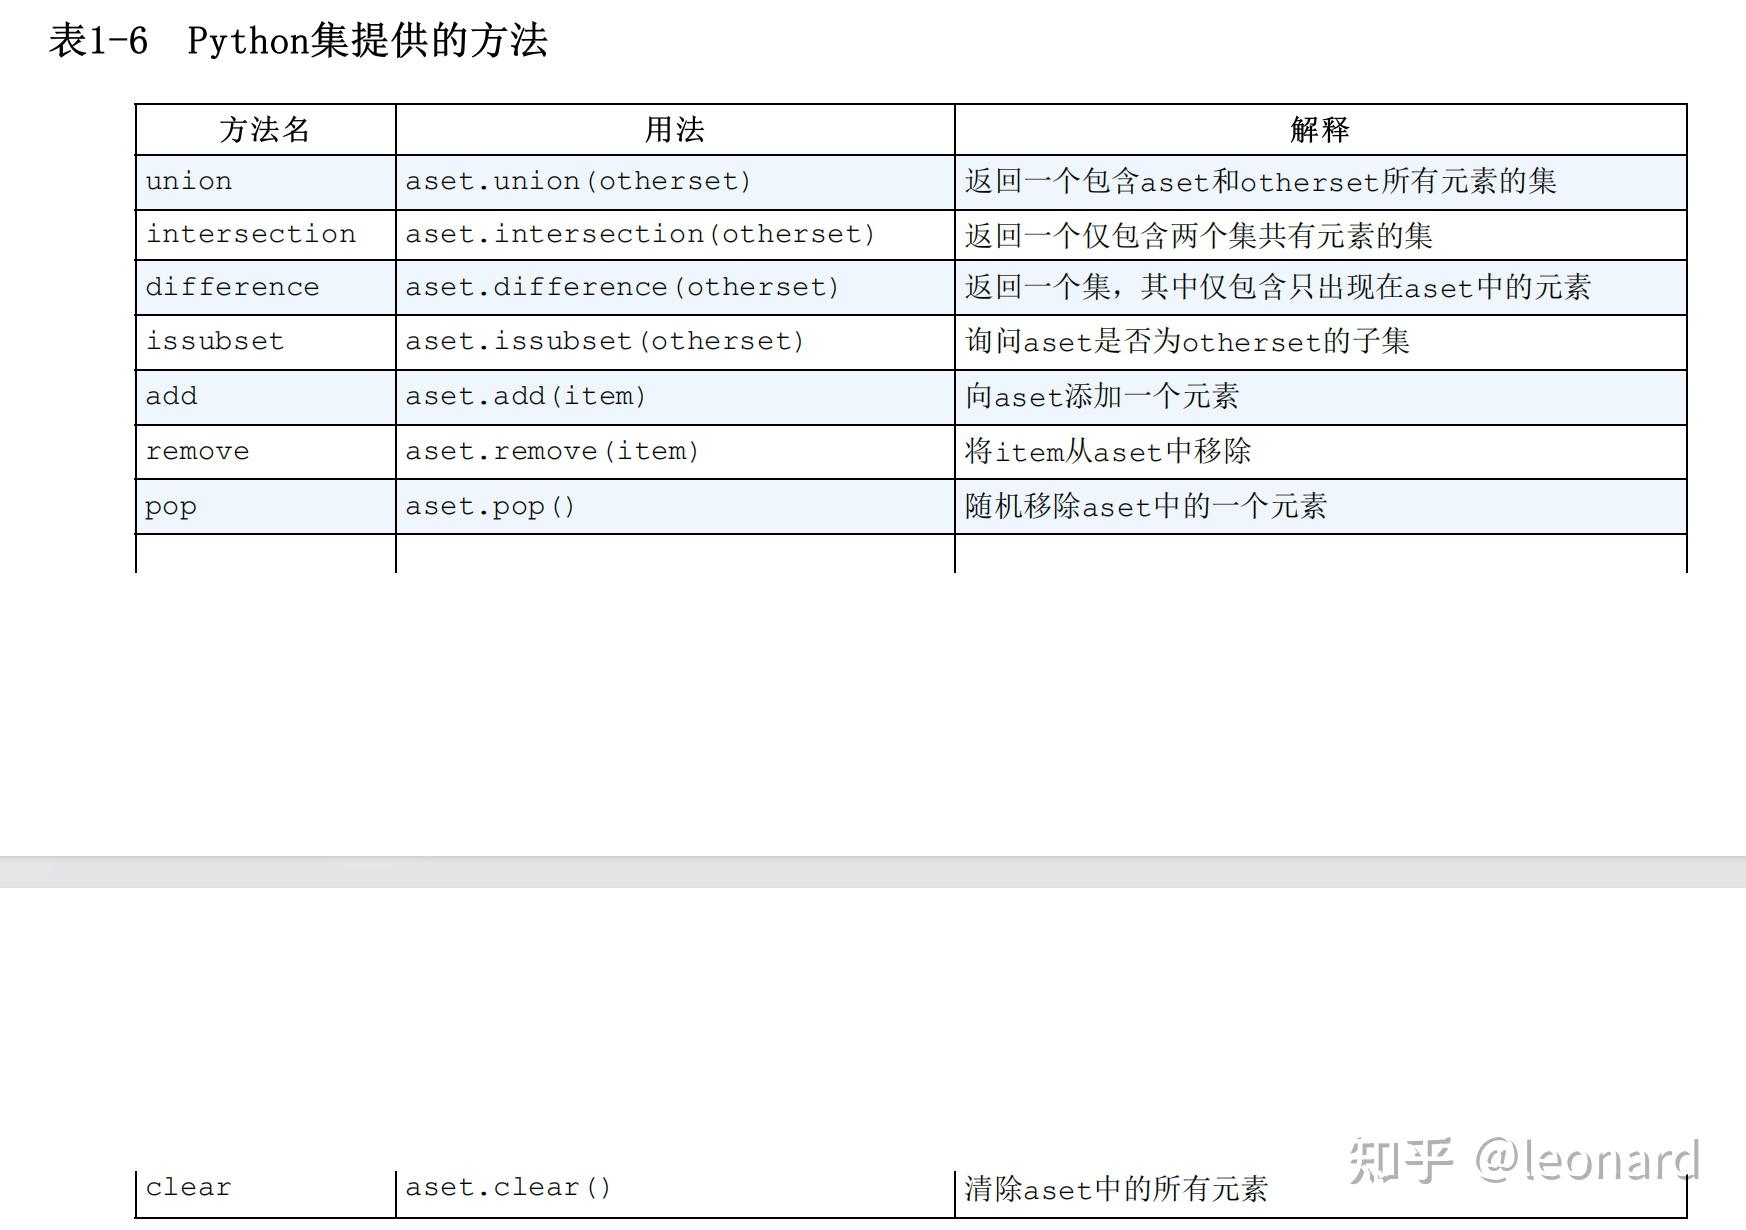Click the clear method name
Image resolution: width=1746 pixels, height=1230 pixels.
pyautogui.click(x=188, y=1187)
